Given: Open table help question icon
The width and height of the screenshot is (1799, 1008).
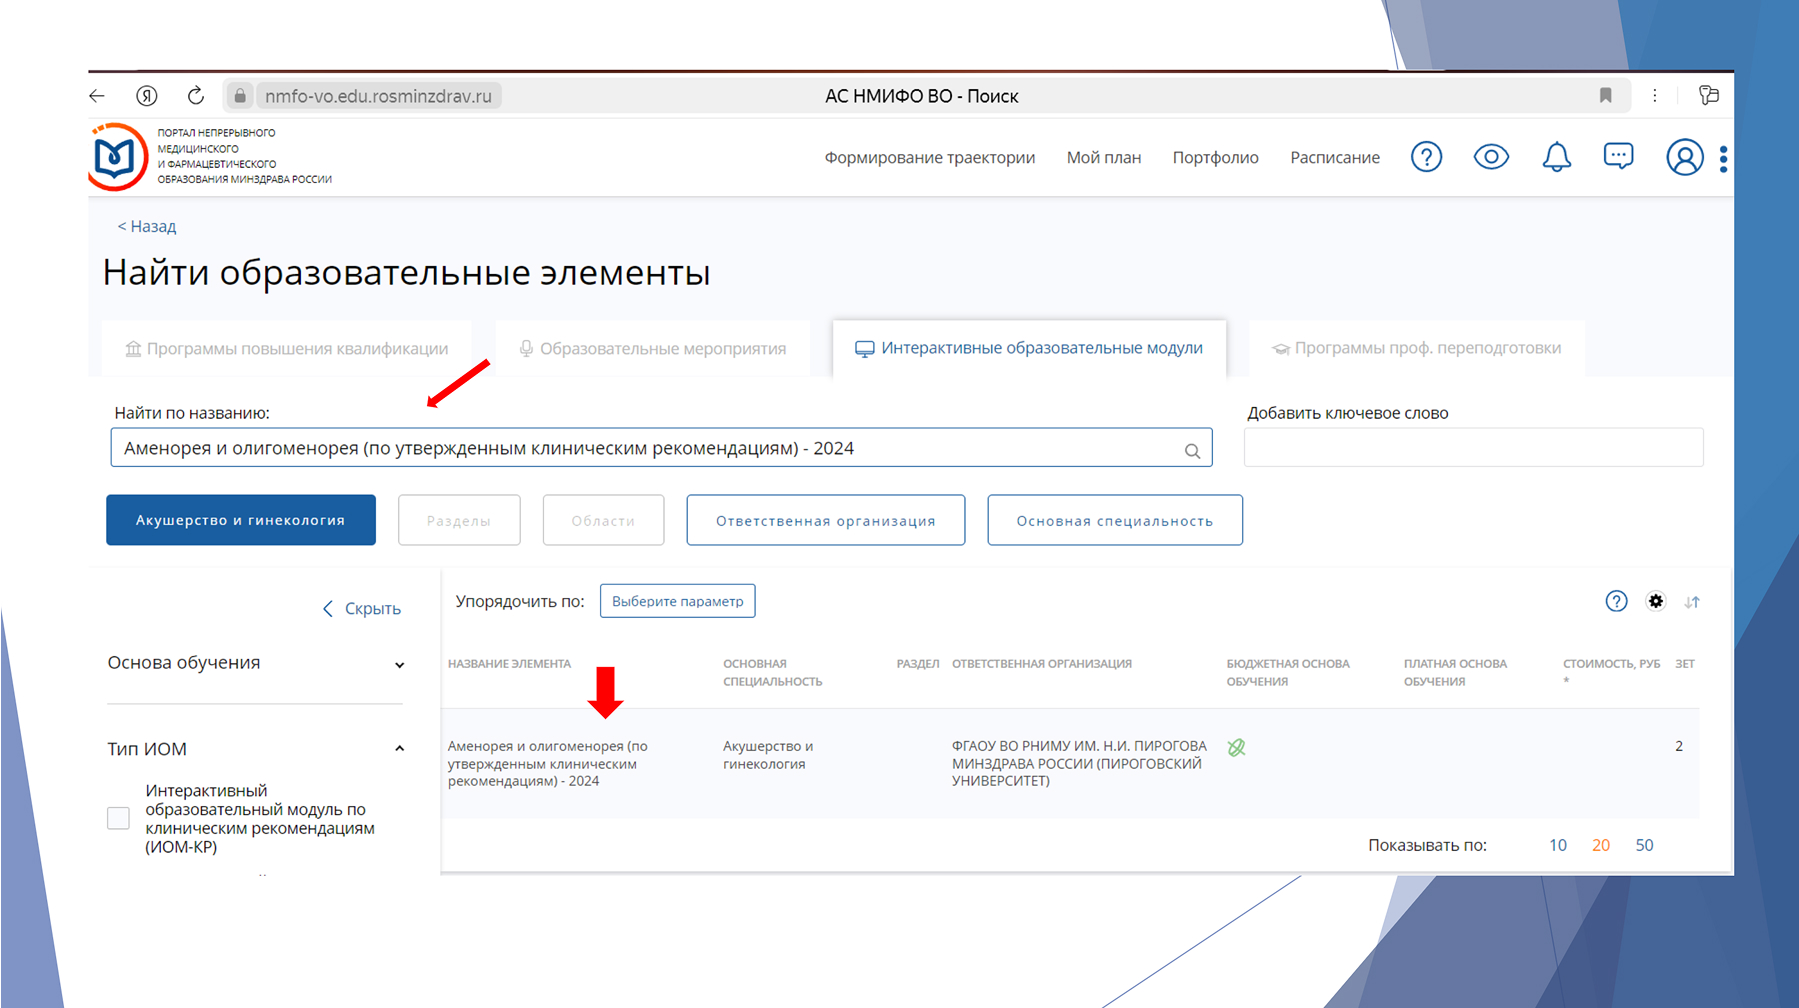Looking at the screenshot, I should pyautogui.click(x=1616, y=601).
